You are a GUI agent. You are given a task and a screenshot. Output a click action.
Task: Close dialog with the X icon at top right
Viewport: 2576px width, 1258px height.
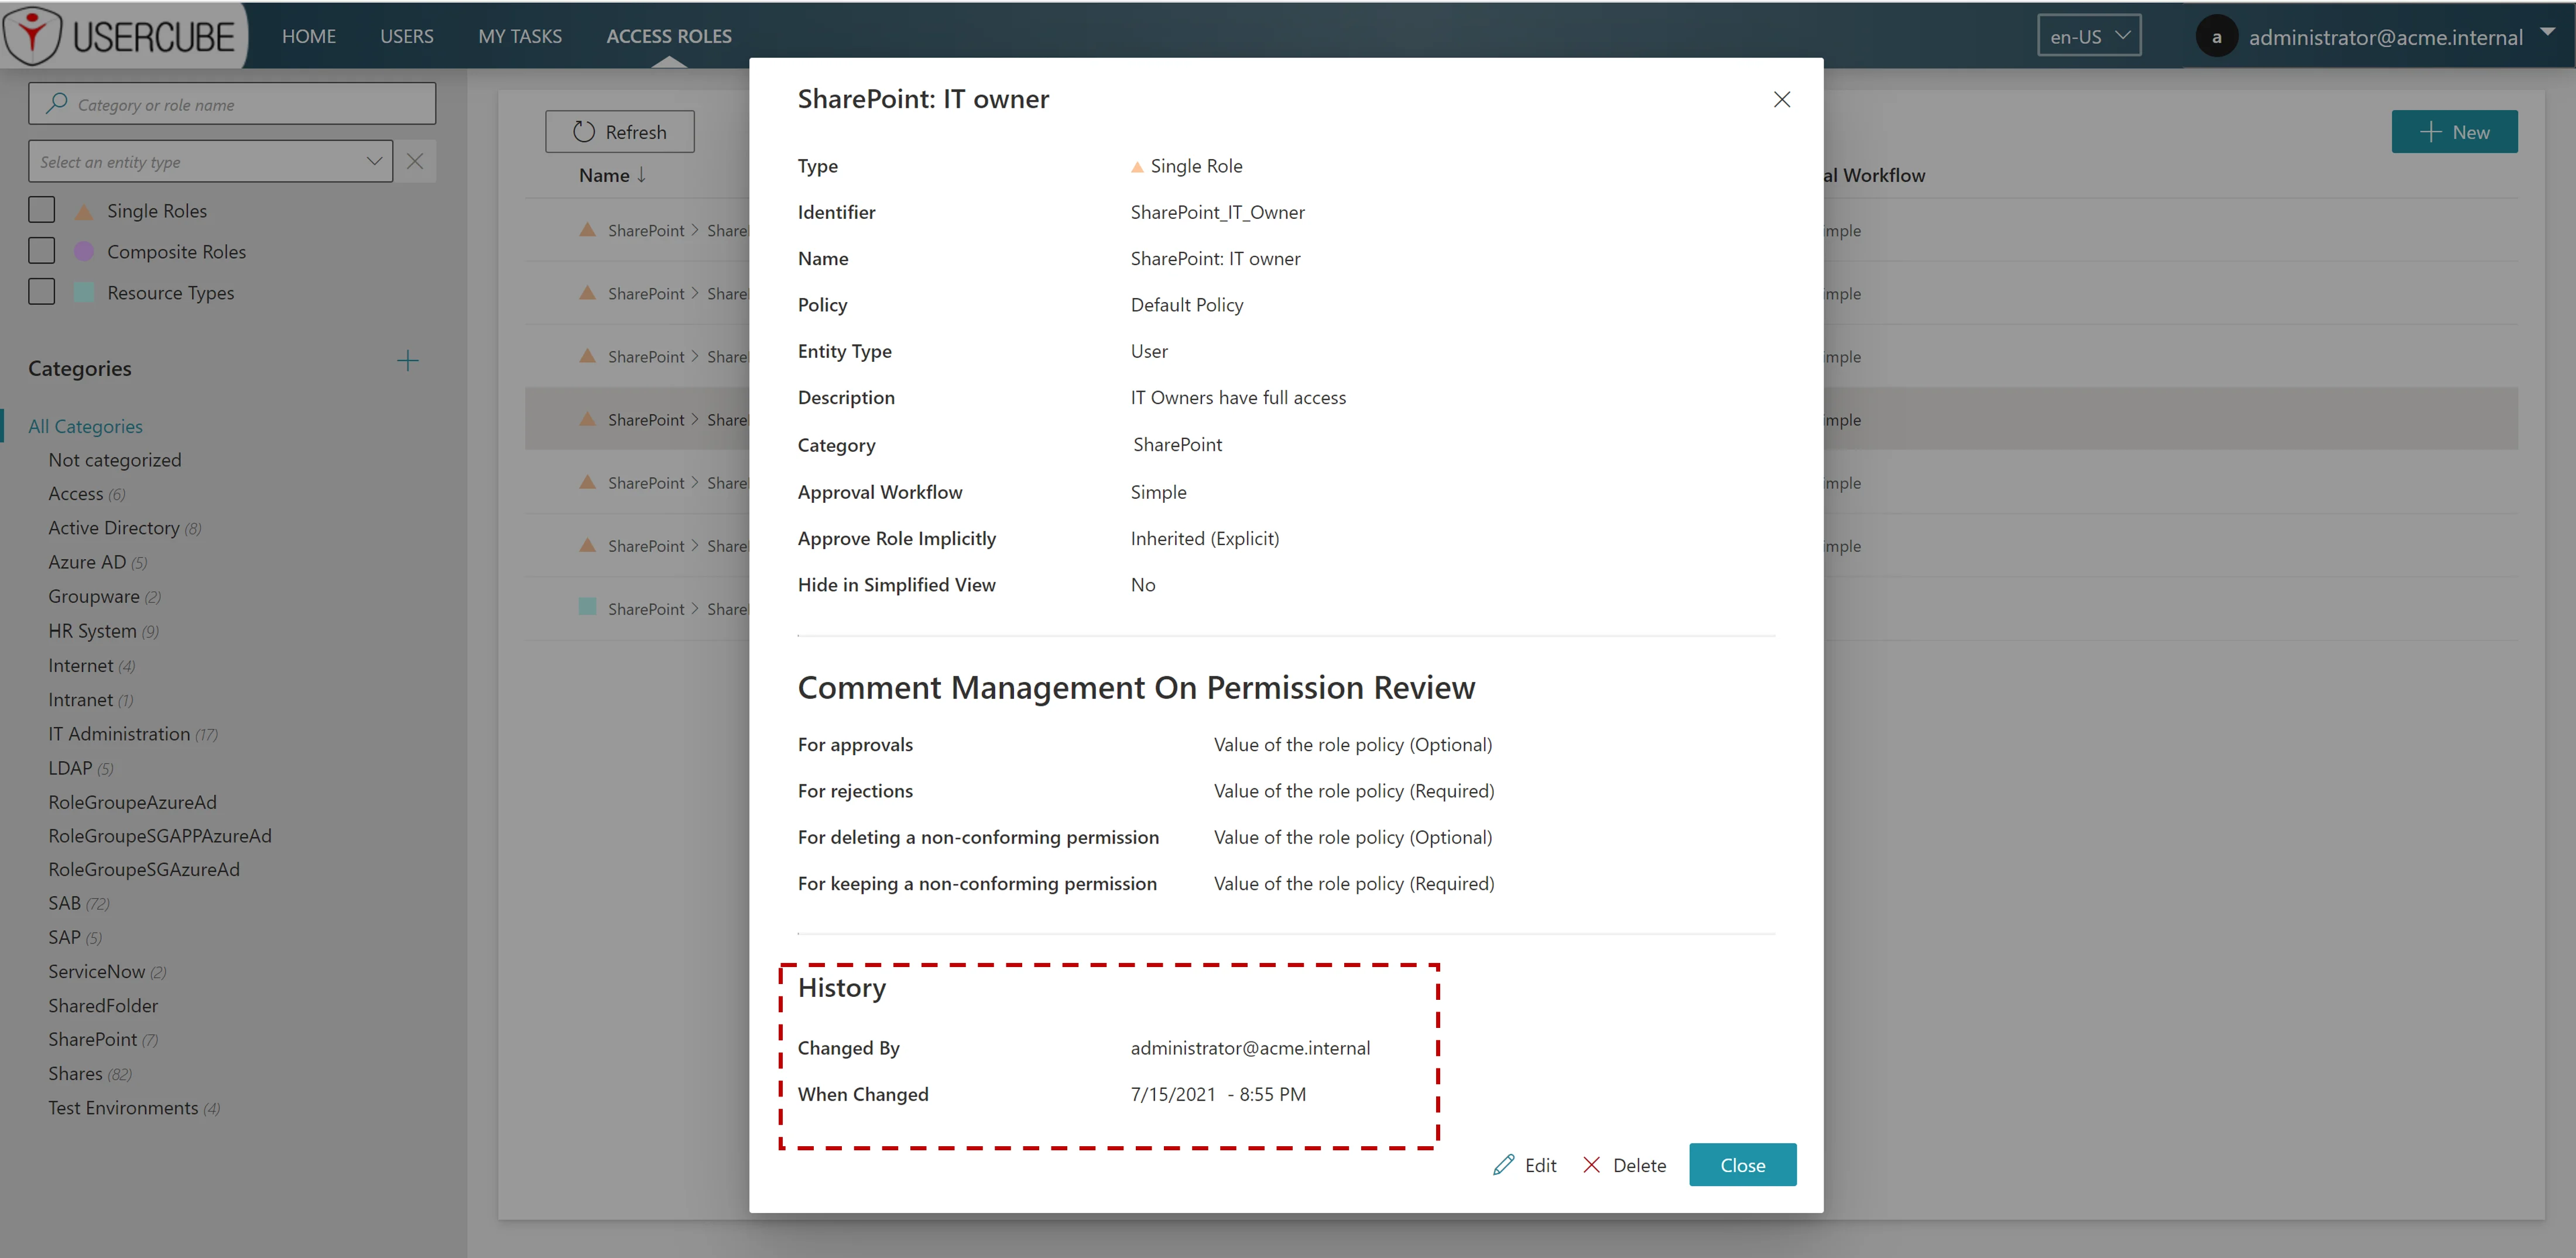click(x=1781, y=99)
